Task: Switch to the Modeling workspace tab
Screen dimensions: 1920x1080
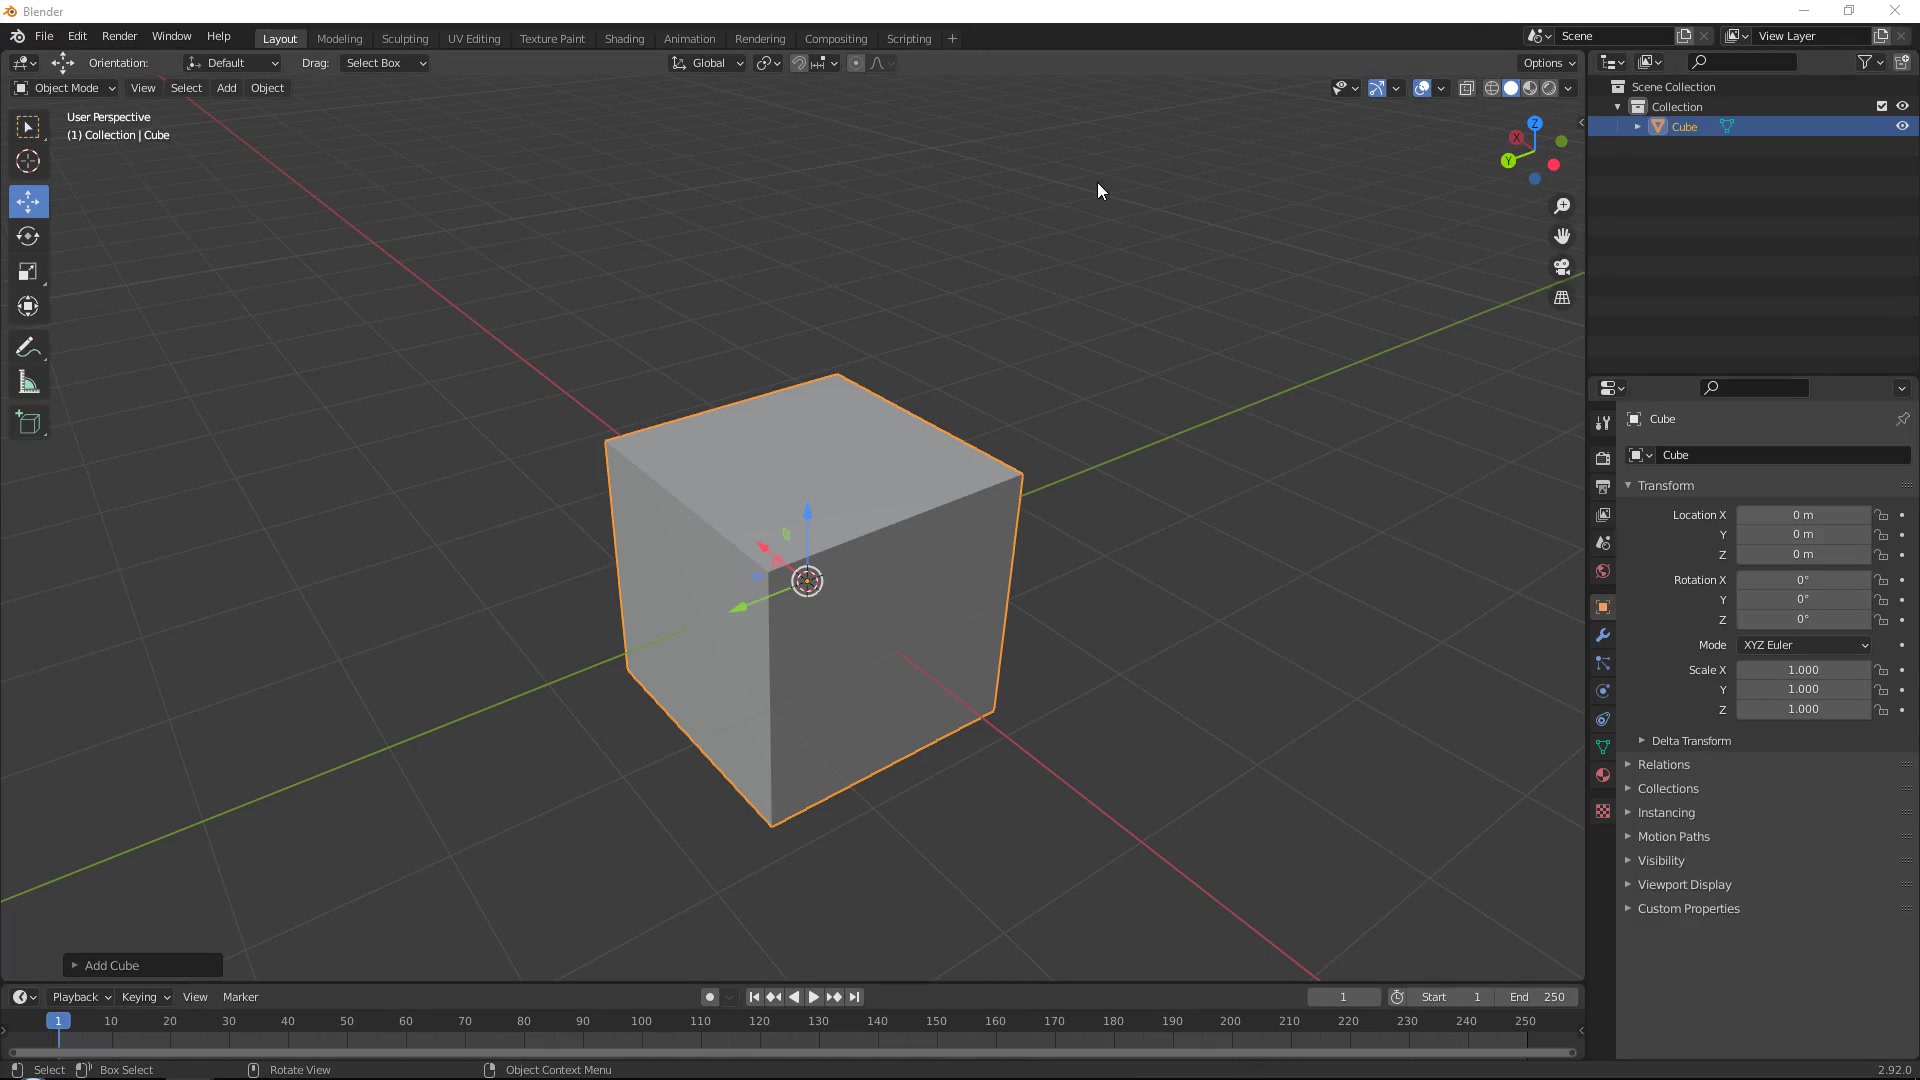Action: click(339, 39)
